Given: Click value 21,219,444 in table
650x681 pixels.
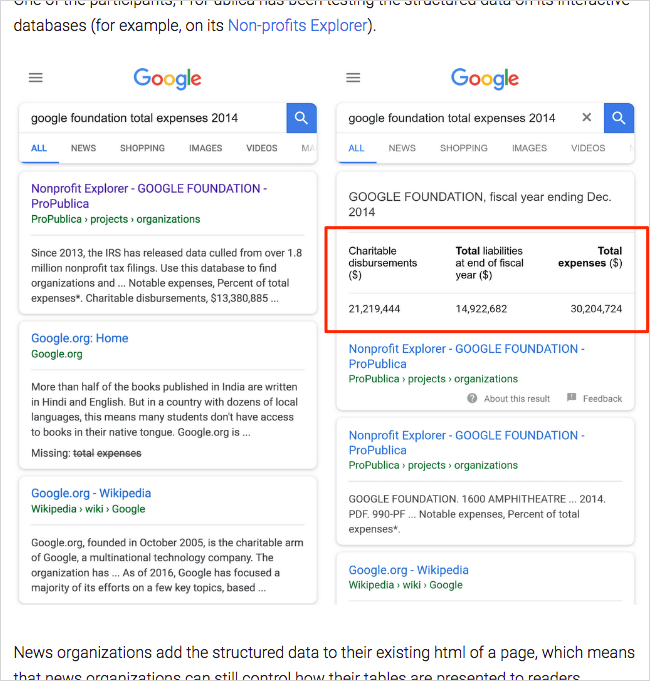Looking at the screenshot, I should tap(374, 309).
